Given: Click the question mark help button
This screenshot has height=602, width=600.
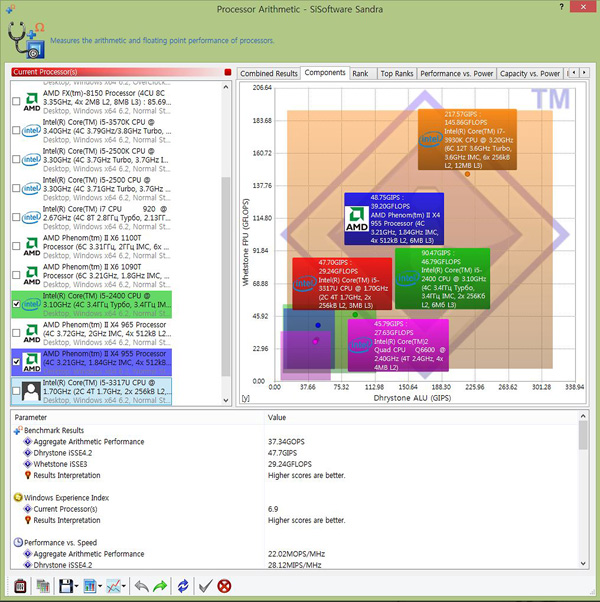Looking at the screenshot, I should (562, 7).
